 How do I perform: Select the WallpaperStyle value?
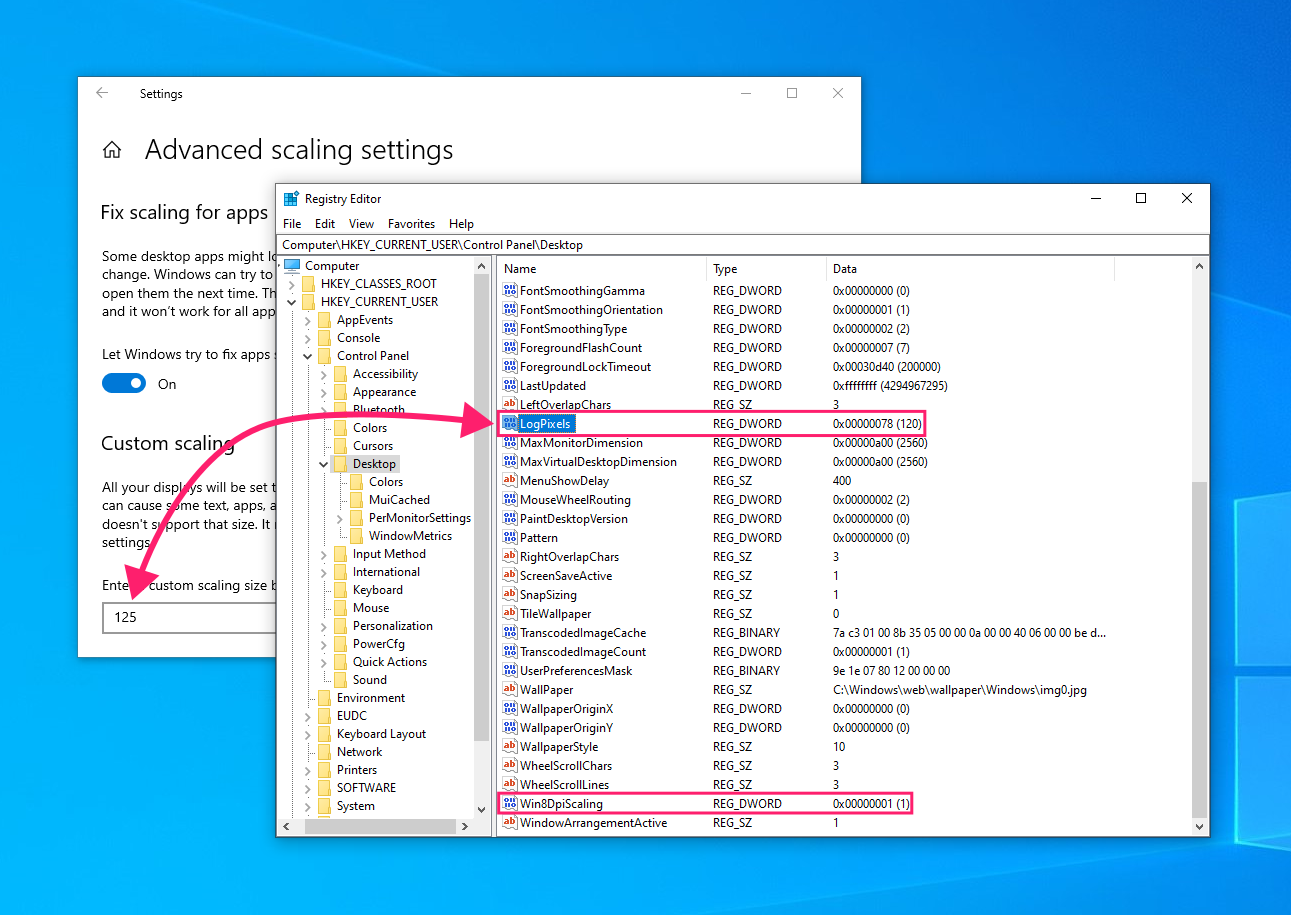(x=559, y=747)
